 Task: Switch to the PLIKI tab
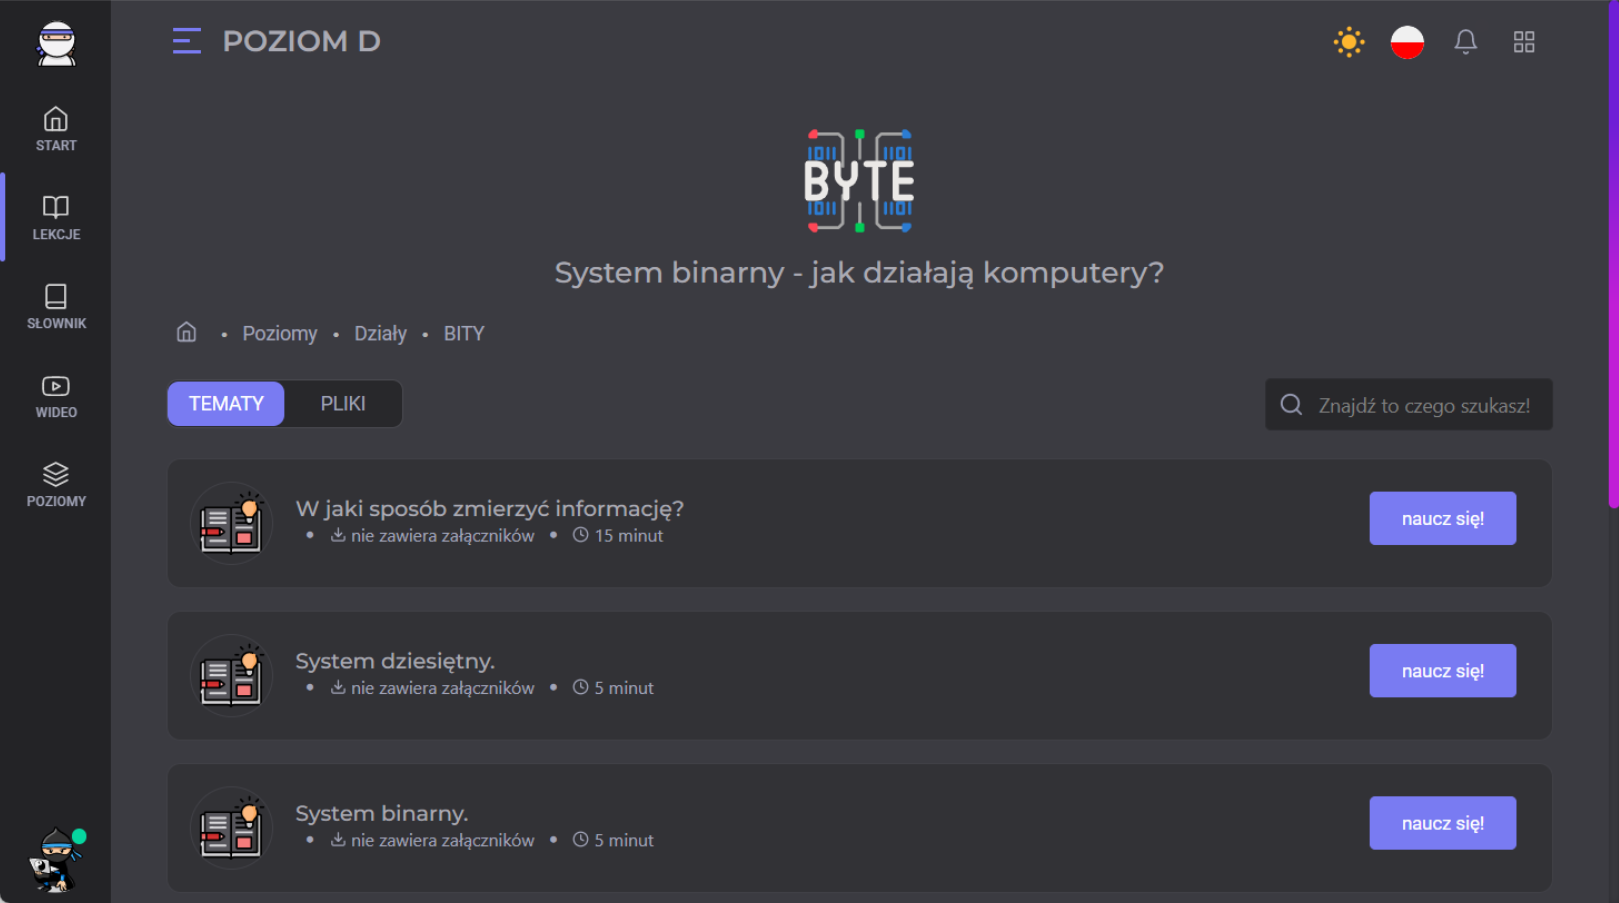click(343, 404)
